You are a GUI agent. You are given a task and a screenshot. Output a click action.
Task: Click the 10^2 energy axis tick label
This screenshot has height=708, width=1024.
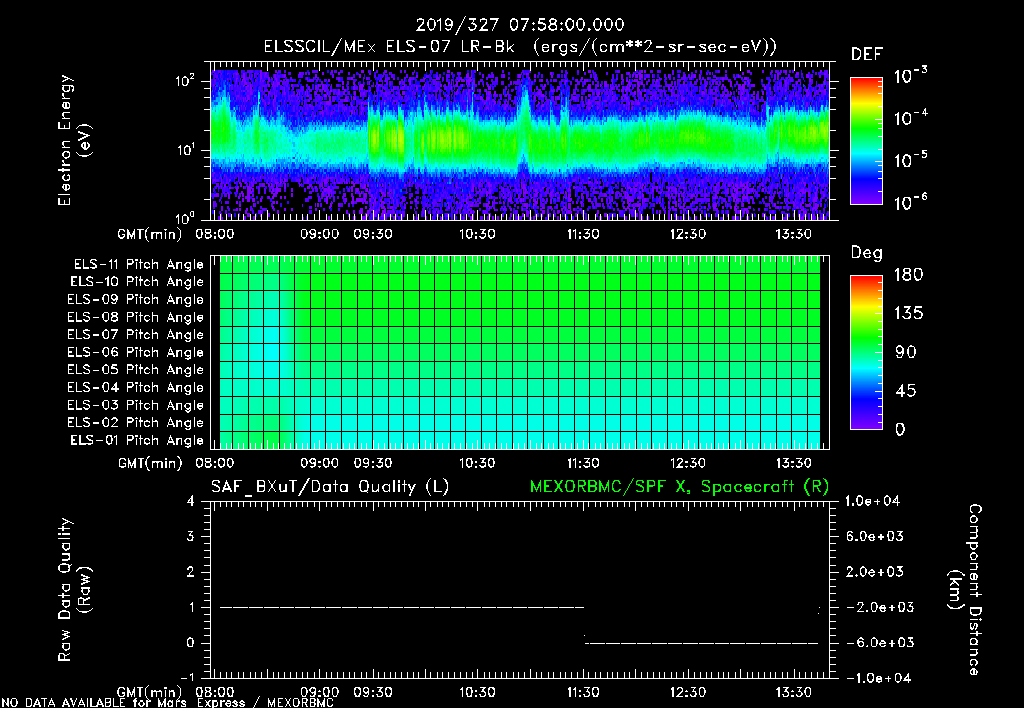[x=185, y=81]
